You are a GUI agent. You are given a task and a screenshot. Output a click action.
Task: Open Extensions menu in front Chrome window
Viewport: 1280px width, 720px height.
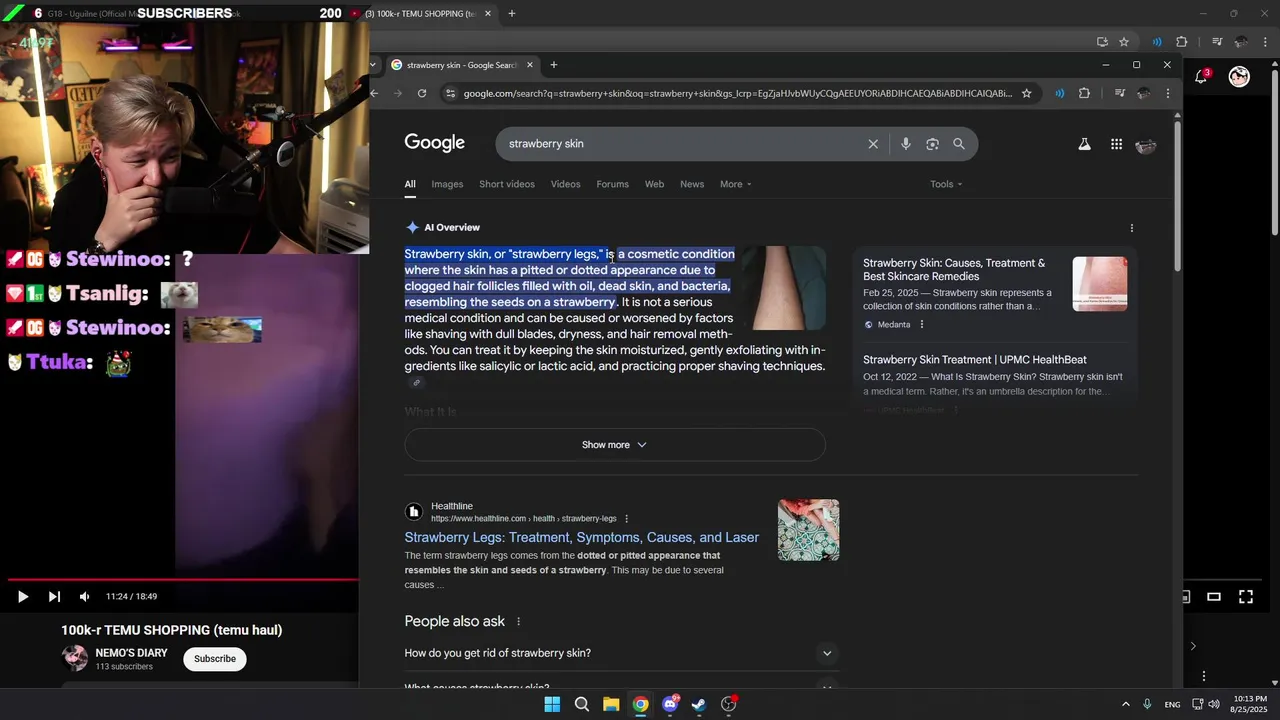[x=1084, y=93]
